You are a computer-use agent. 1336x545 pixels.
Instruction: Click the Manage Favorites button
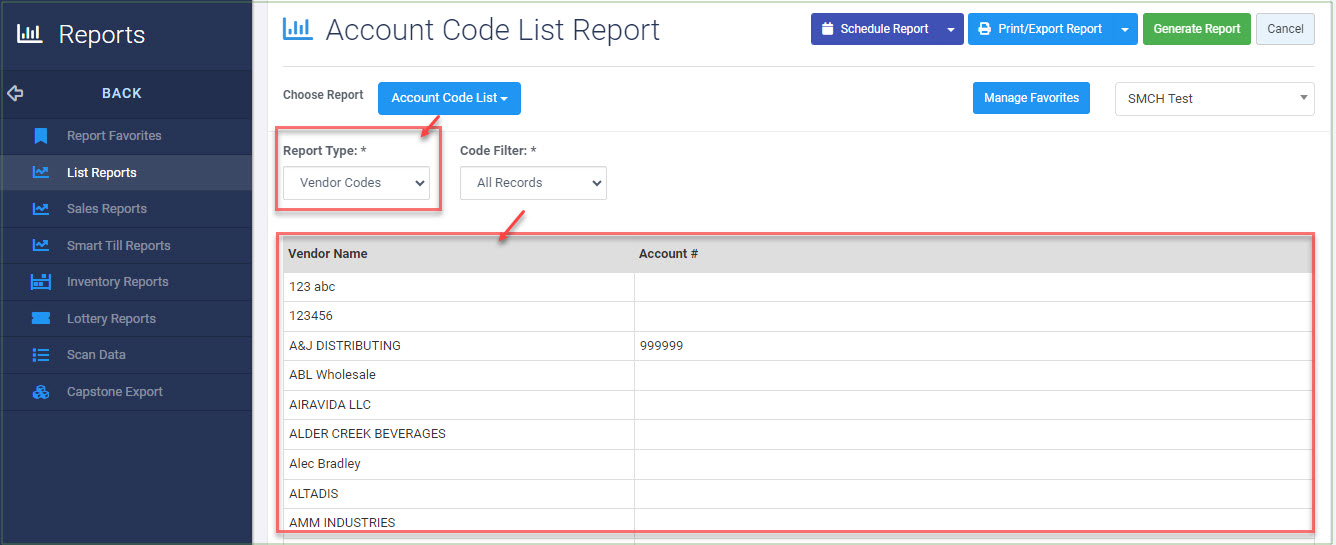point(1031,98)
